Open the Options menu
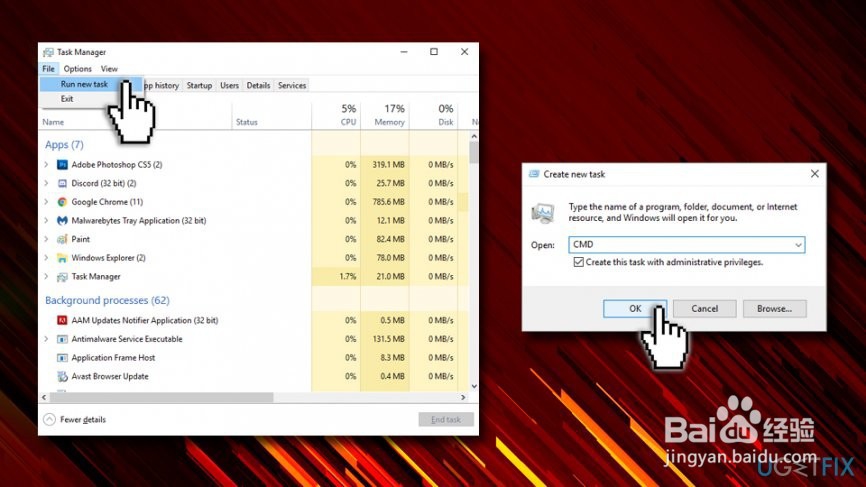 [x=77, y=68]
